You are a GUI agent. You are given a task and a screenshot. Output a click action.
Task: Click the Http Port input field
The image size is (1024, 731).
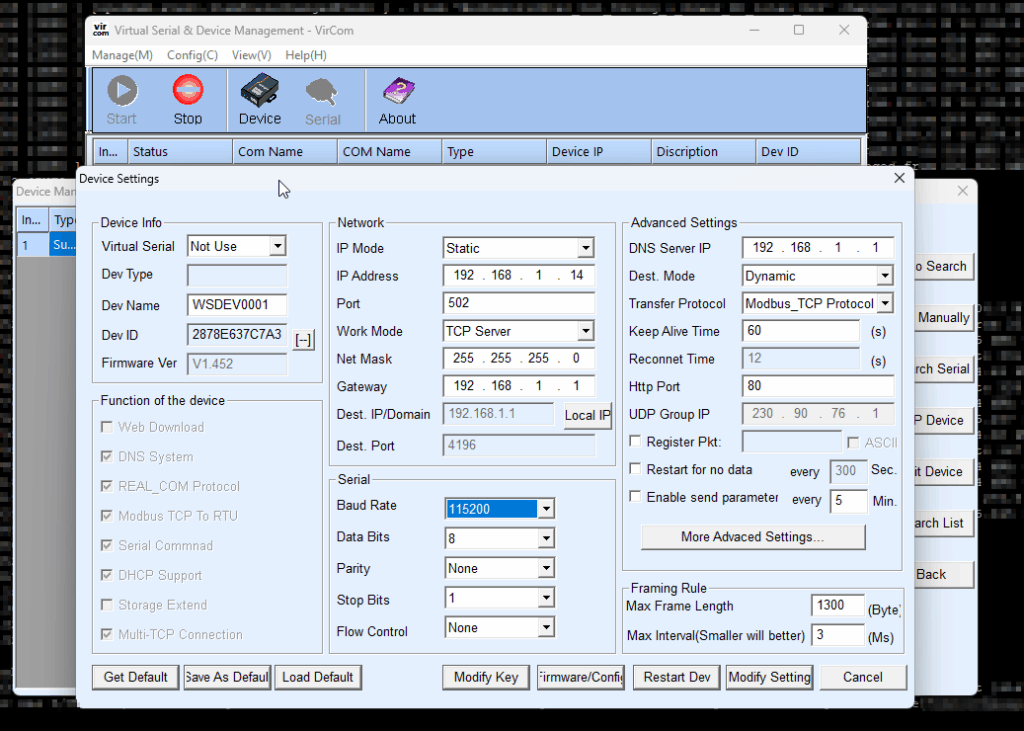[818, 386]
